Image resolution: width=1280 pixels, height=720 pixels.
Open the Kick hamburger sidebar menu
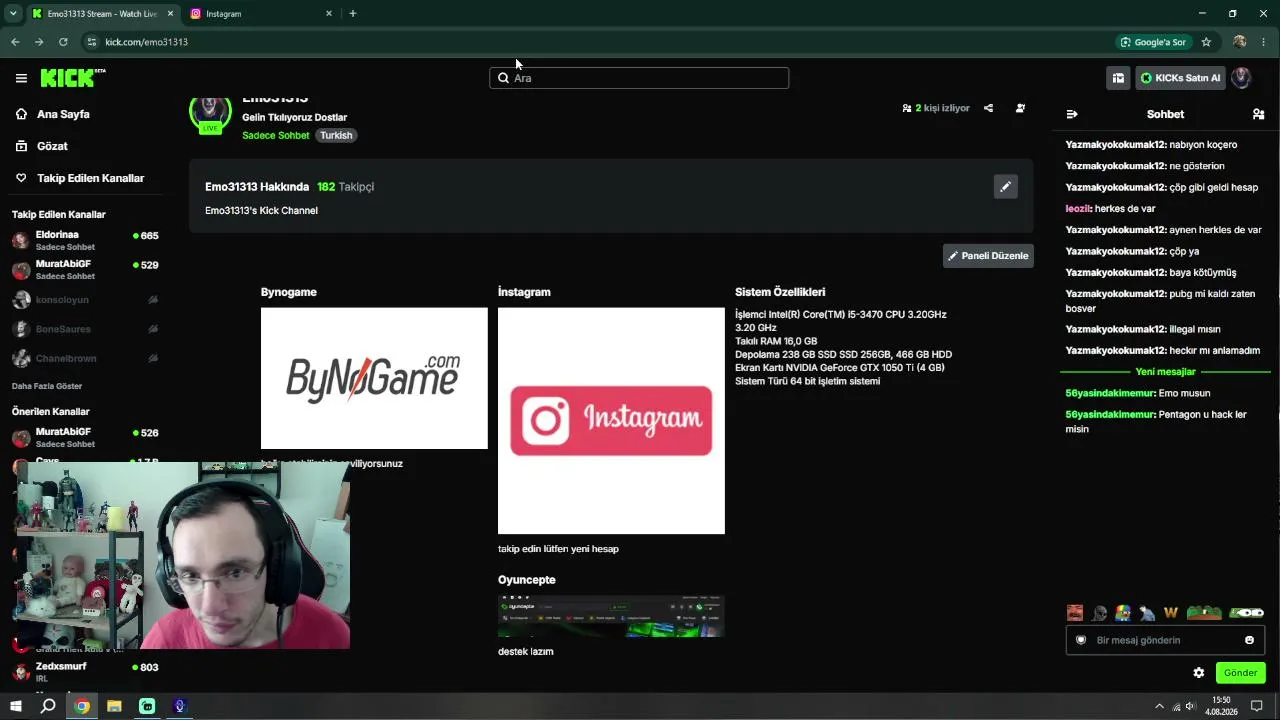coord(21,78)
